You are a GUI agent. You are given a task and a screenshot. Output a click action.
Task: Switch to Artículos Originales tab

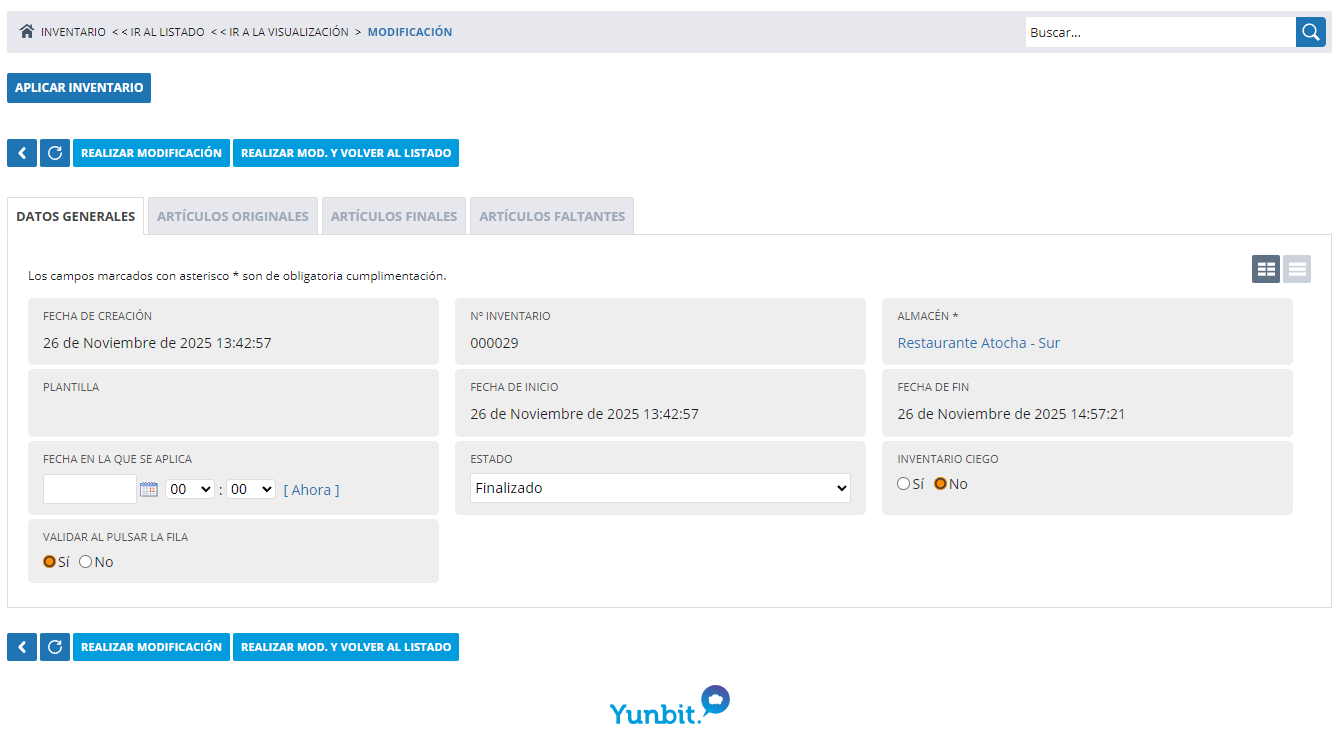(233, 216)
